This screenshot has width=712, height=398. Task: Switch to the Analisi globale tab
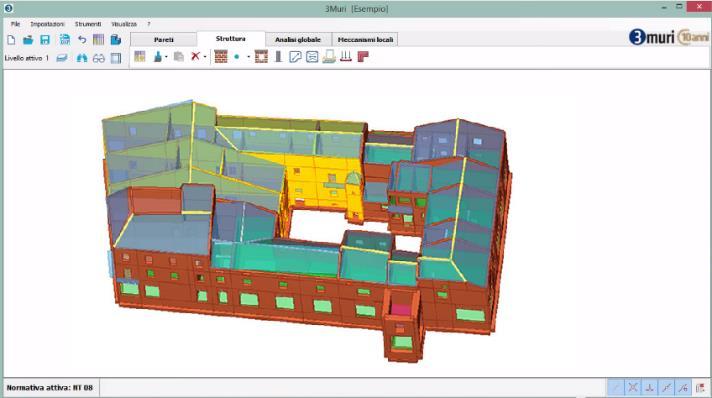(x=298, y=40)
